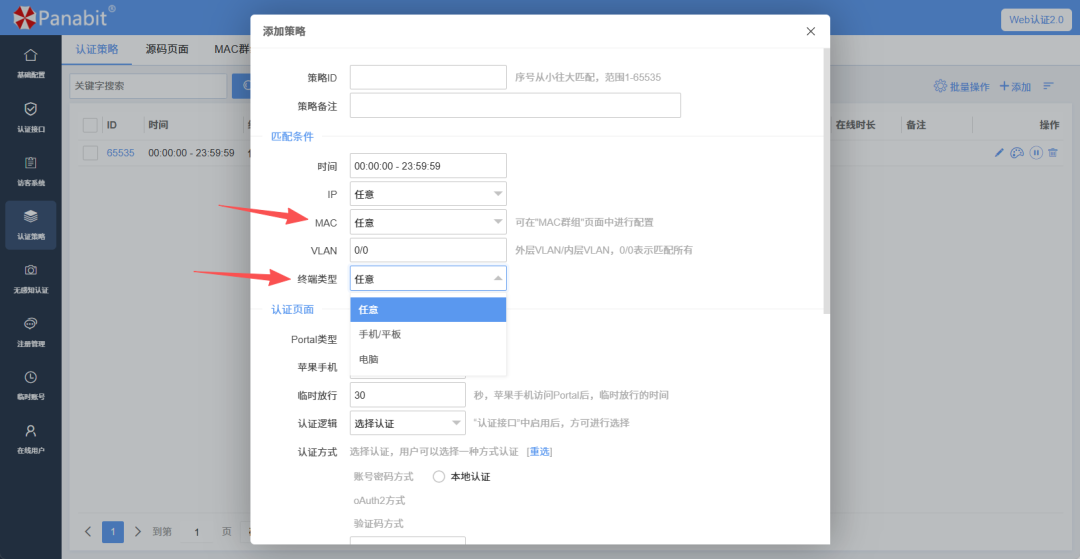Click the page jump number field

click(x=197, y=531)
